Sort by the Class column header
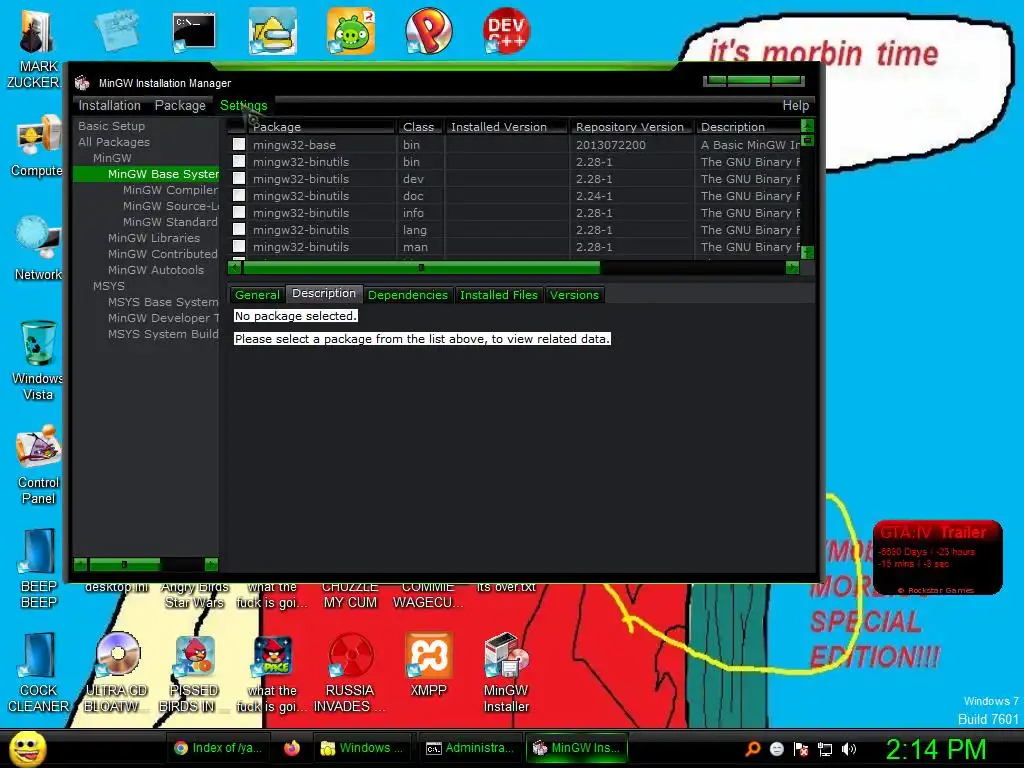1024x768 pixels. (x=419, y=127)
